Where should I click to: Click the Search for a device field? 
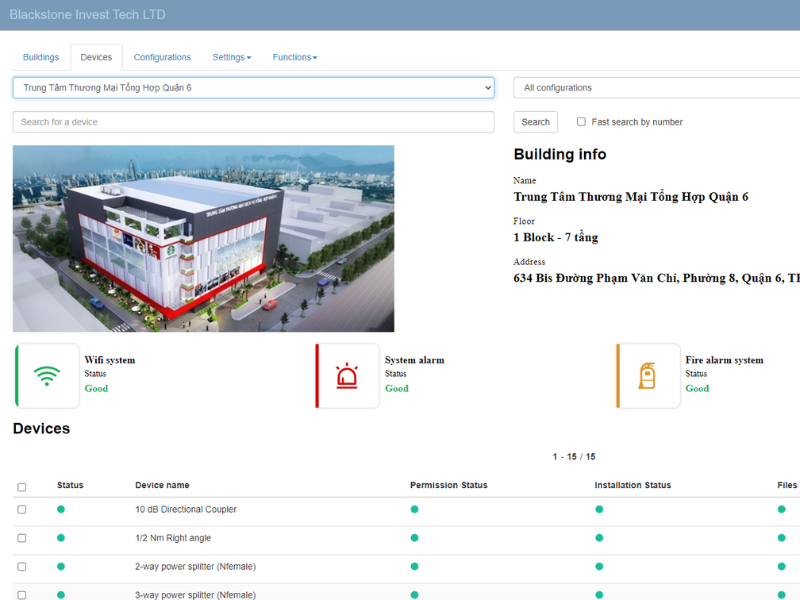point(253,122)
